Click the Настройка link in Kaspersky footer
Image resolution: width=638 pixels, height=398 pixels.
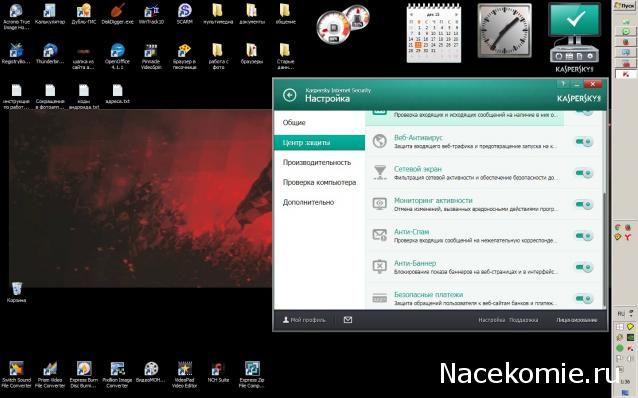pyautogui.click(x=492, y=320)
